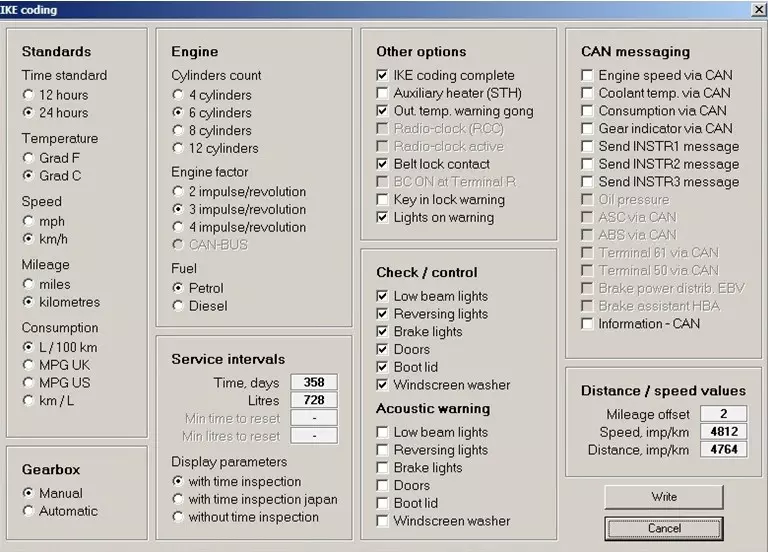This screenshot has width=768, height=552.
Task: Select mph speed unit
Action: click(29, 220)
